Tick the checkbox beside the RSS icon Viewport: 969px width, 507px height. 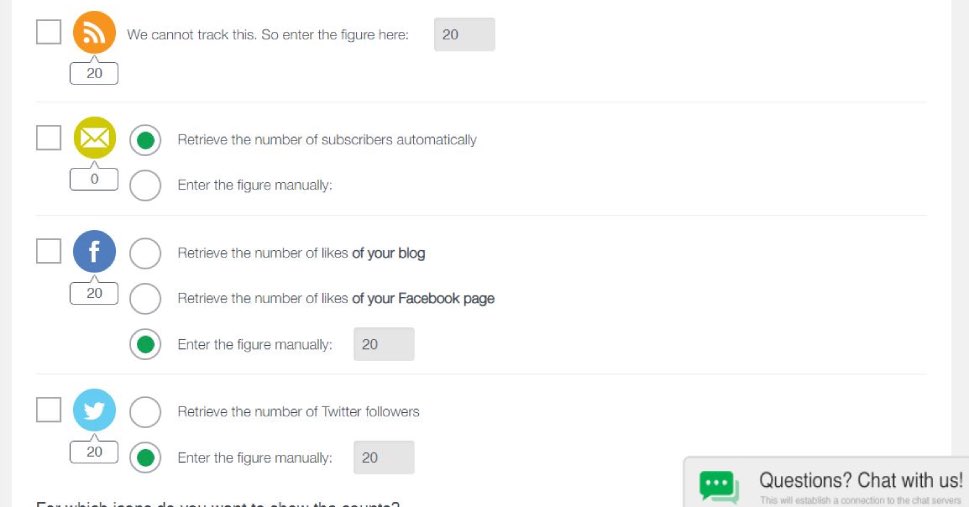[x=48, y=32]
